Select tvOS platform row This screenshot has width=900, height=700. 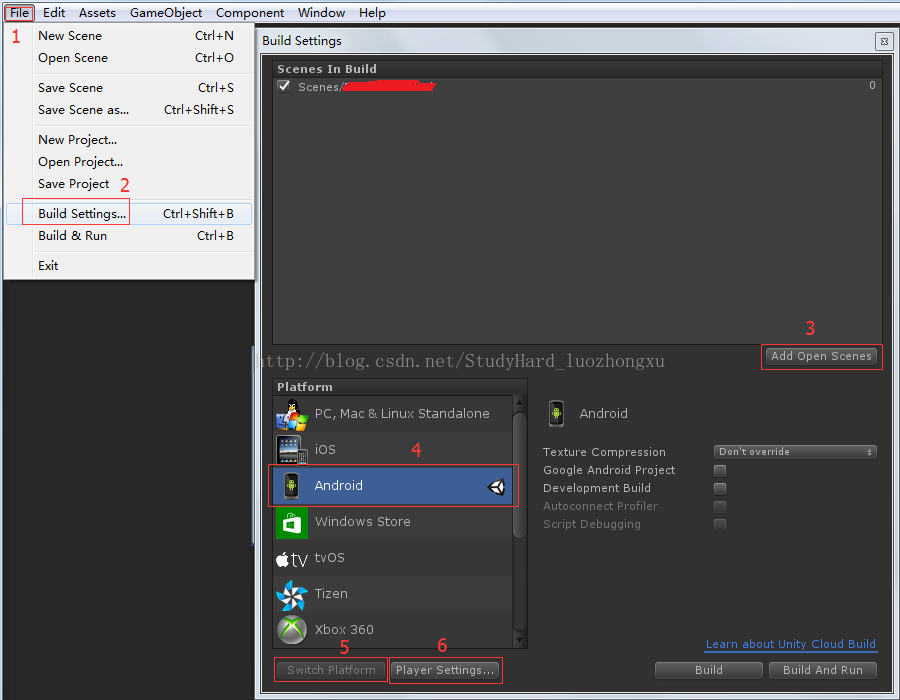click(393, 558)
